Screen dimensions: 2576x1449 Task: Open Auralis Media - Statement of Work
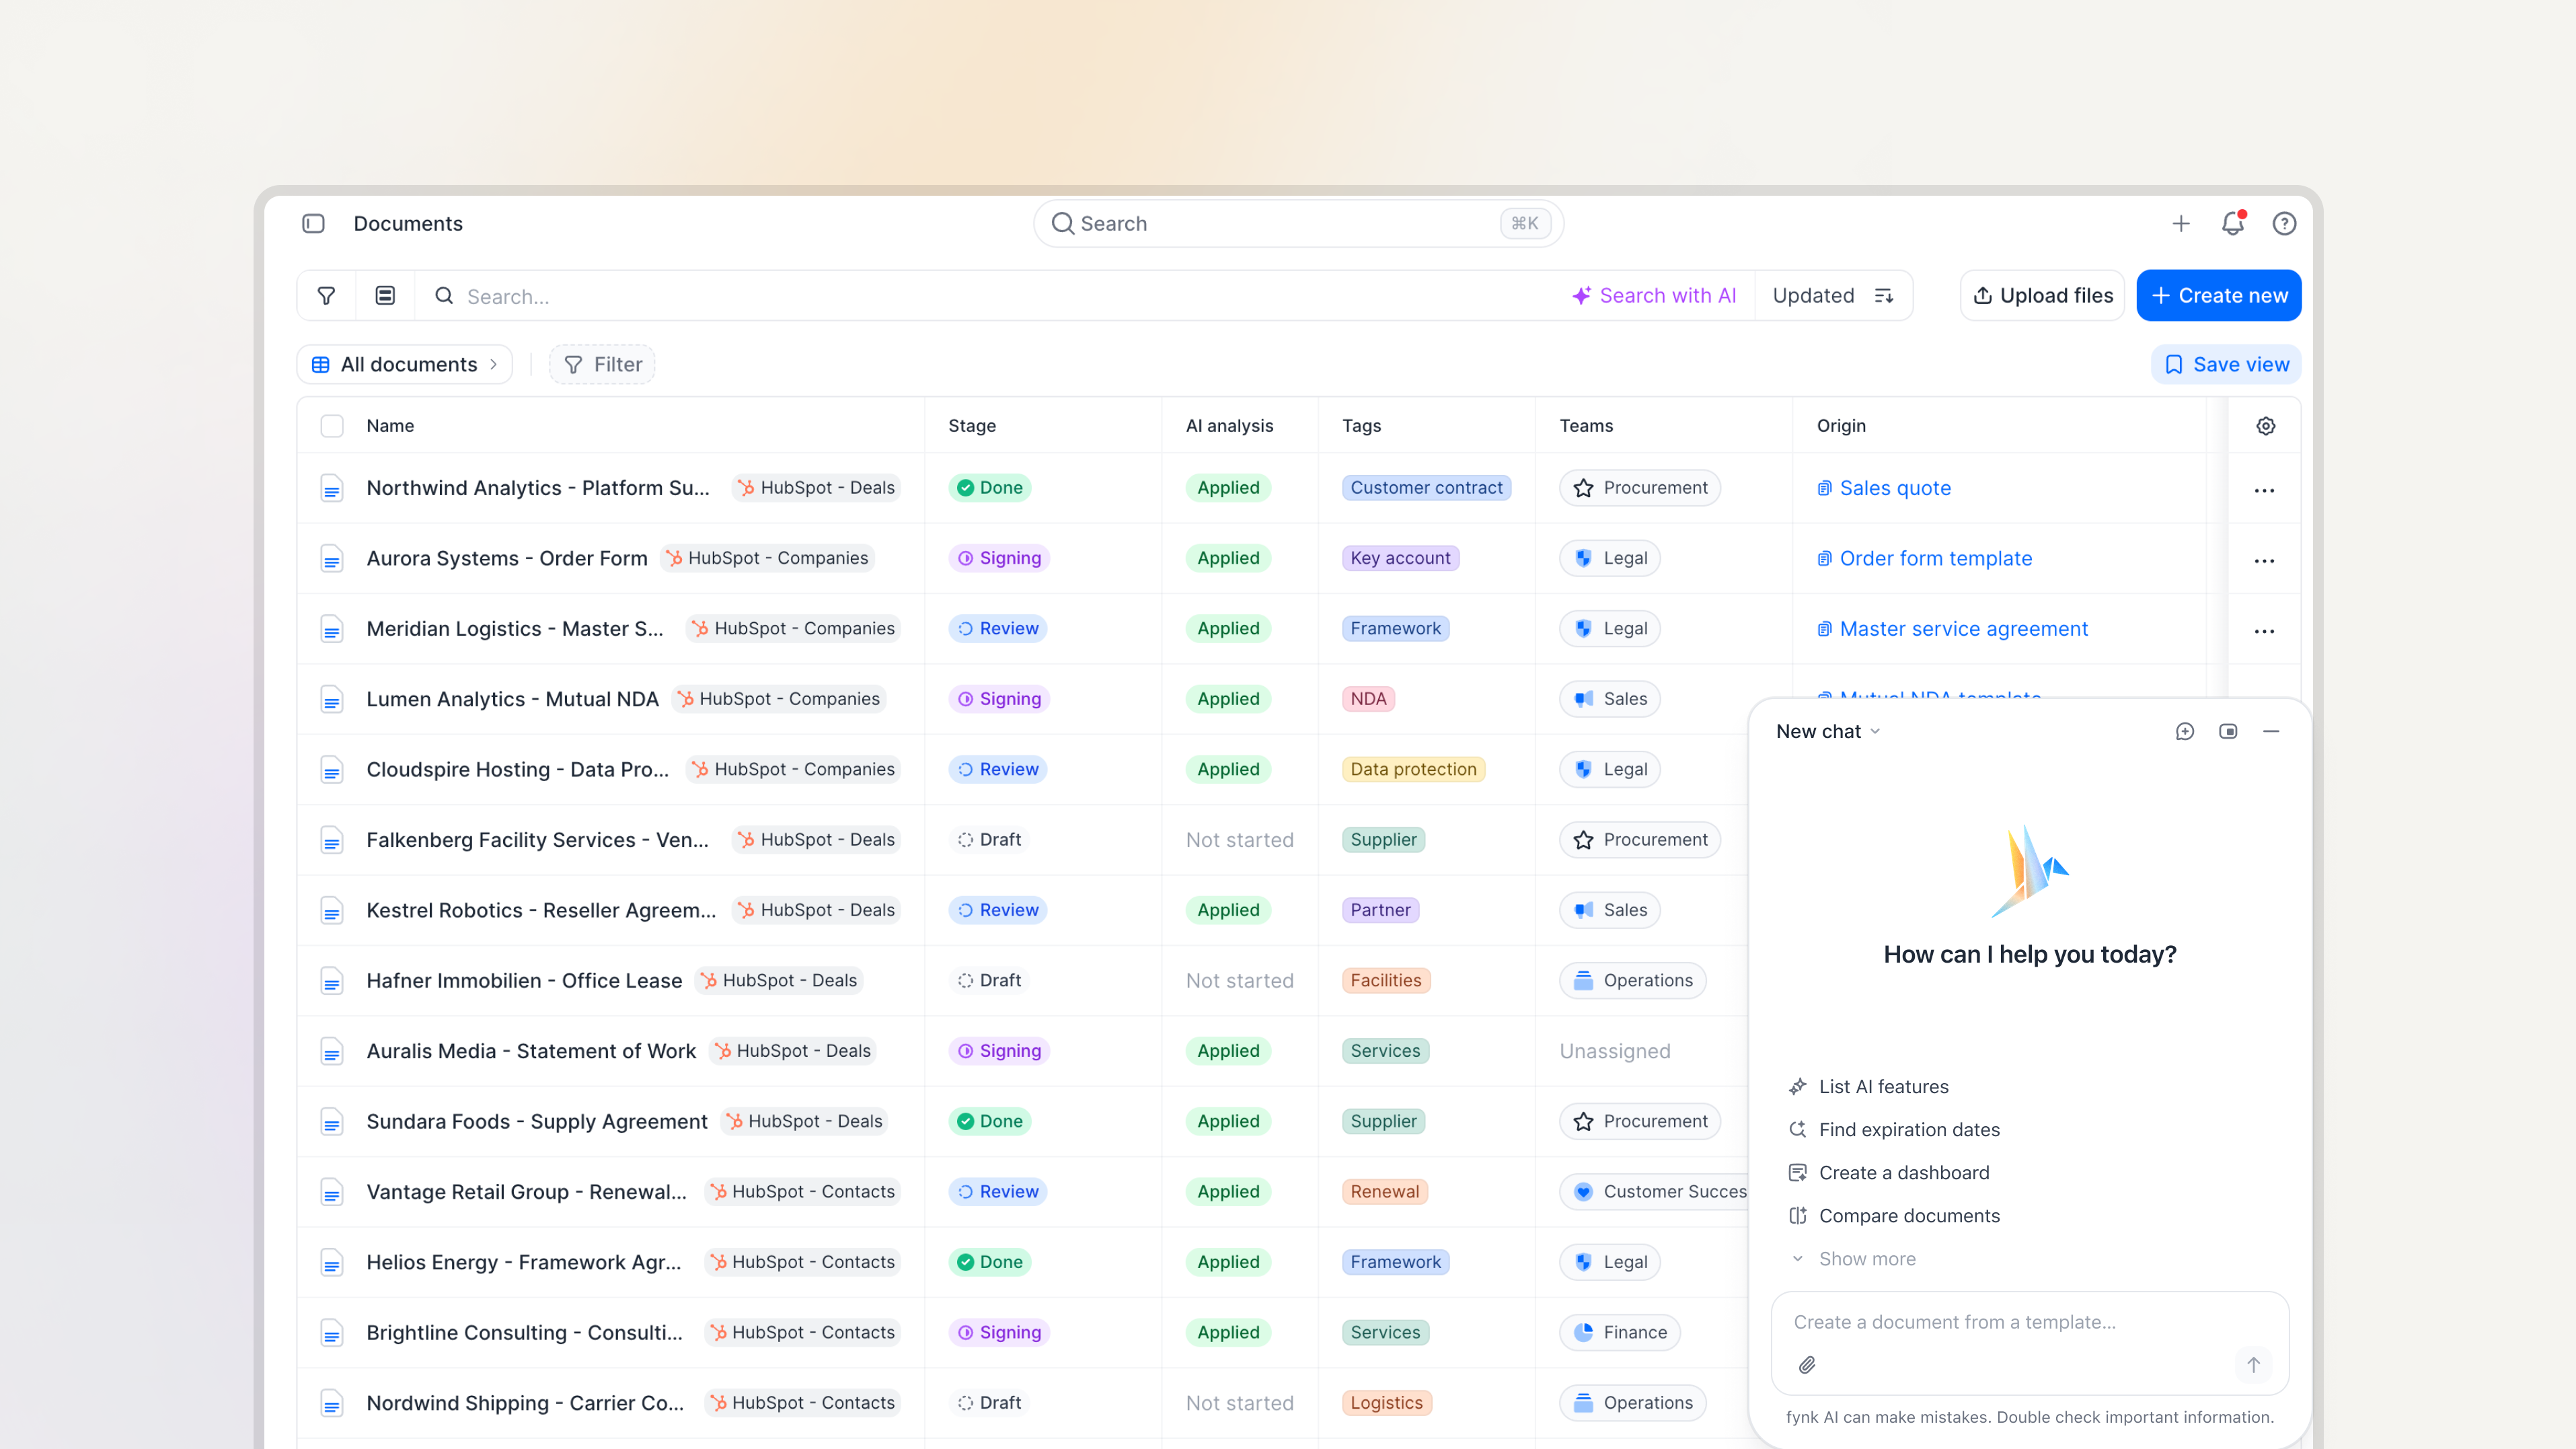coord(531,1052)
